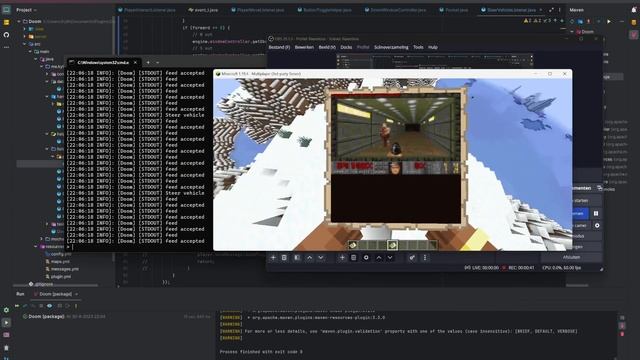This screenshot has width=640, height=360.
Task: Move the OBS source down
Action: (390, 258)
